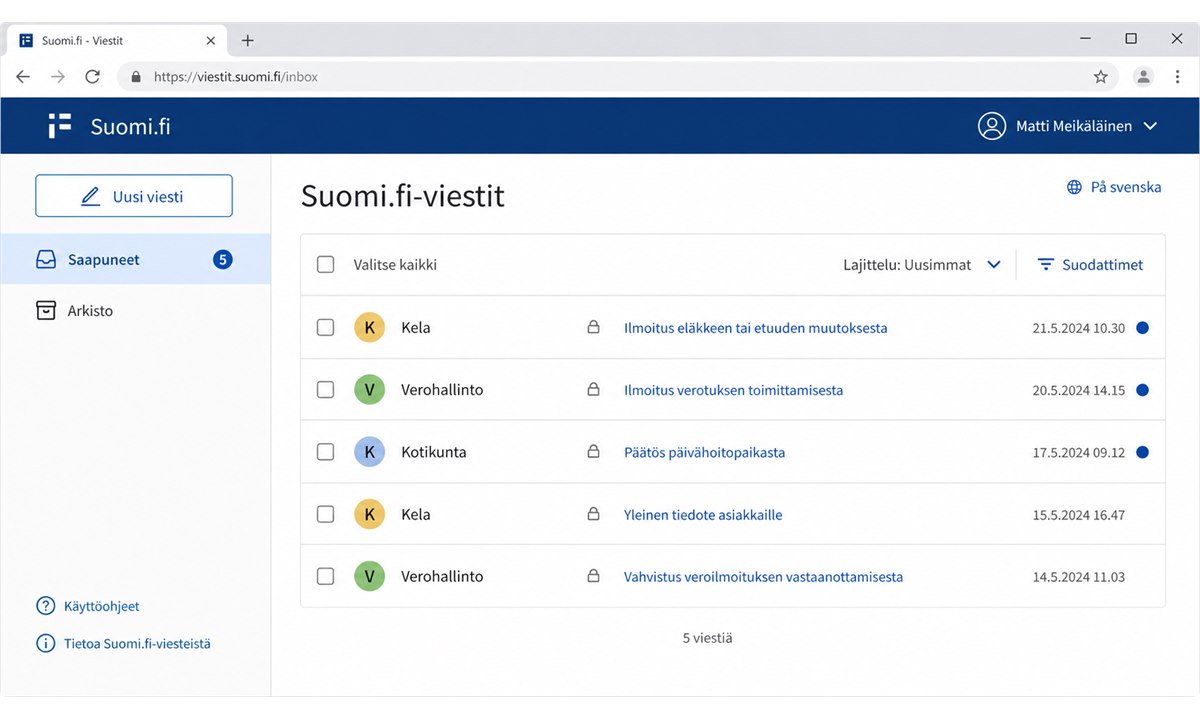Reload the page with the refresh icon
Screen dimensions: 1200x720
click(92, 76)
